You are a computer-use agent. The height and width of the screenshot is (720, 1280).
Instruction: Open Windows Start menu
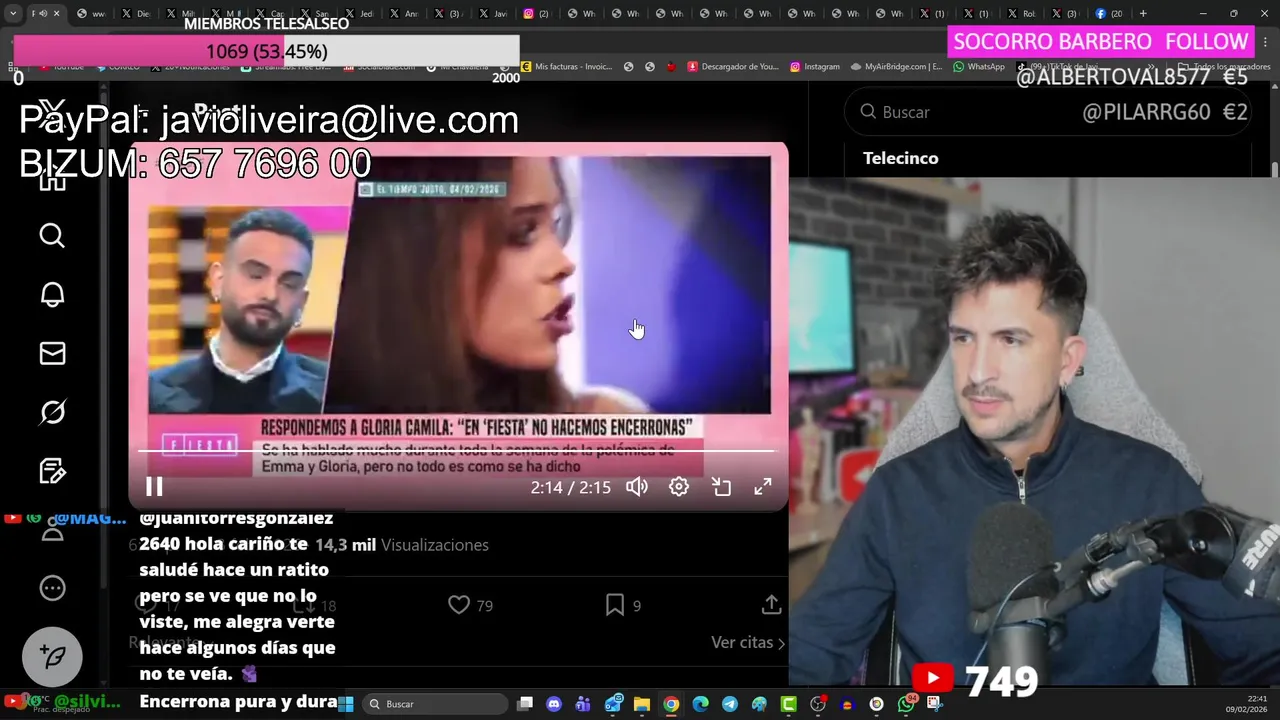click(346, 704)
